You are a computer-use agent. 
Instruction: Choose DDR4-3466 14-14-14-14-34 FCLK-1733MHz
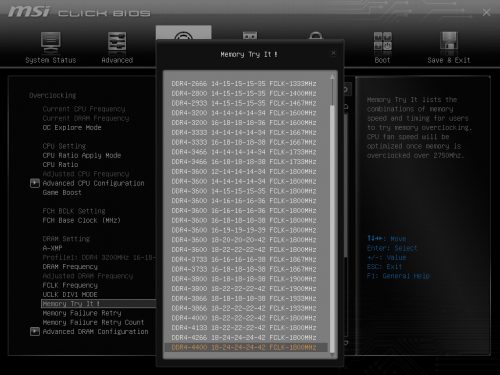pyautogui.click(x=244, y=152)
